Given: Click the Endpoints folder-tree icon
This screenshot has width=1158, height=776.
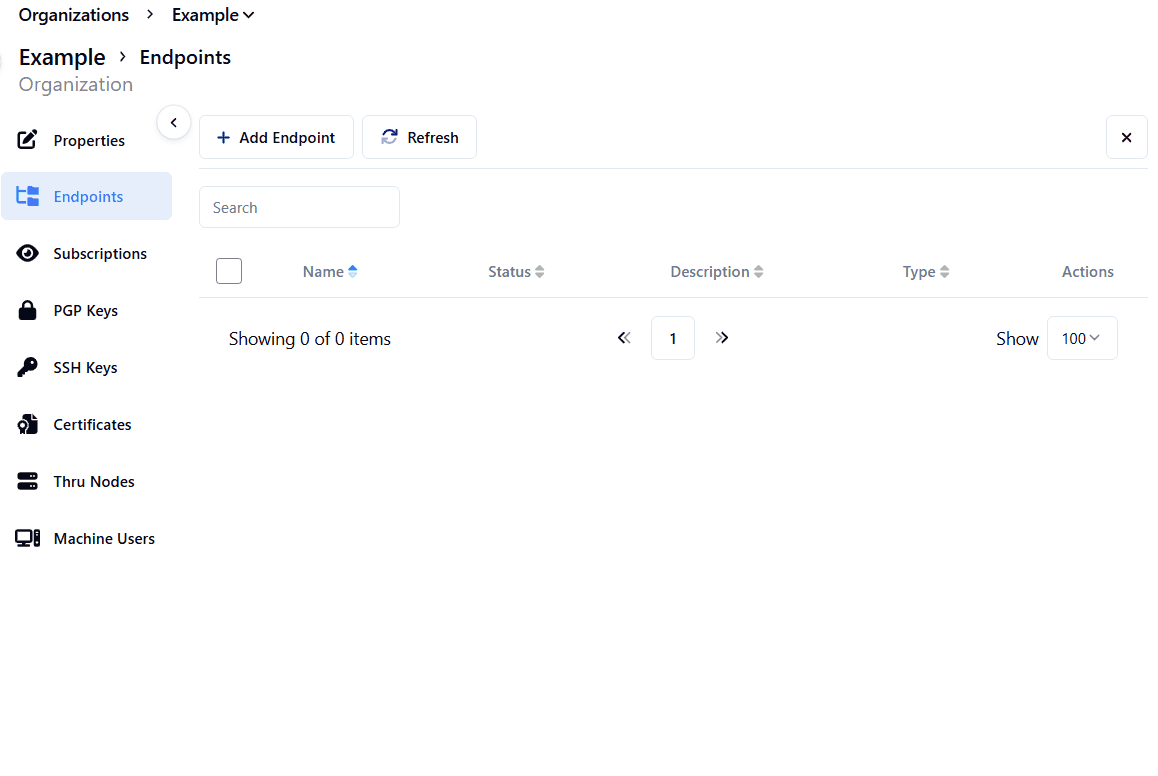Looking at the screenshot, I should click(x=28, y=197).
